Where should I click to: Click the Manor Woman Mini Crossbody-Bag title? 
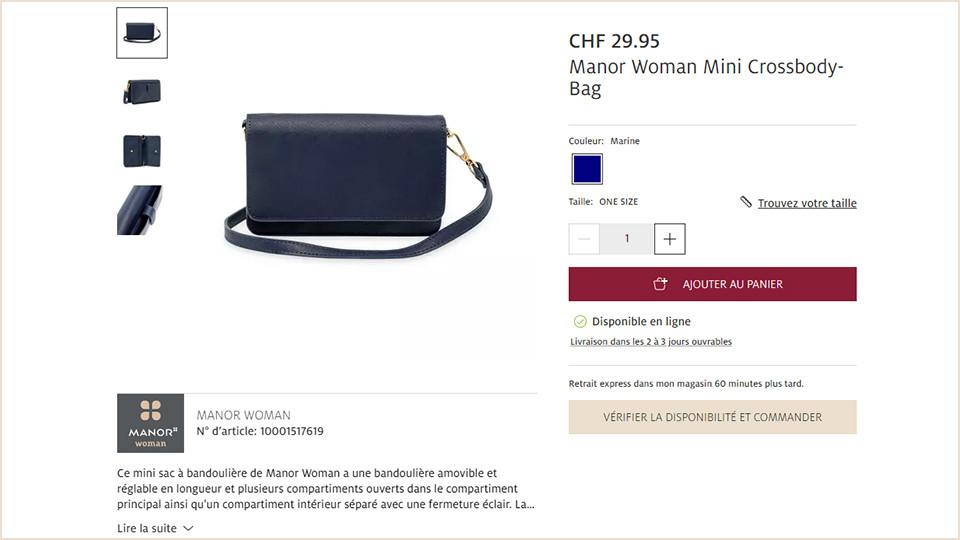[x=706, y=77]
